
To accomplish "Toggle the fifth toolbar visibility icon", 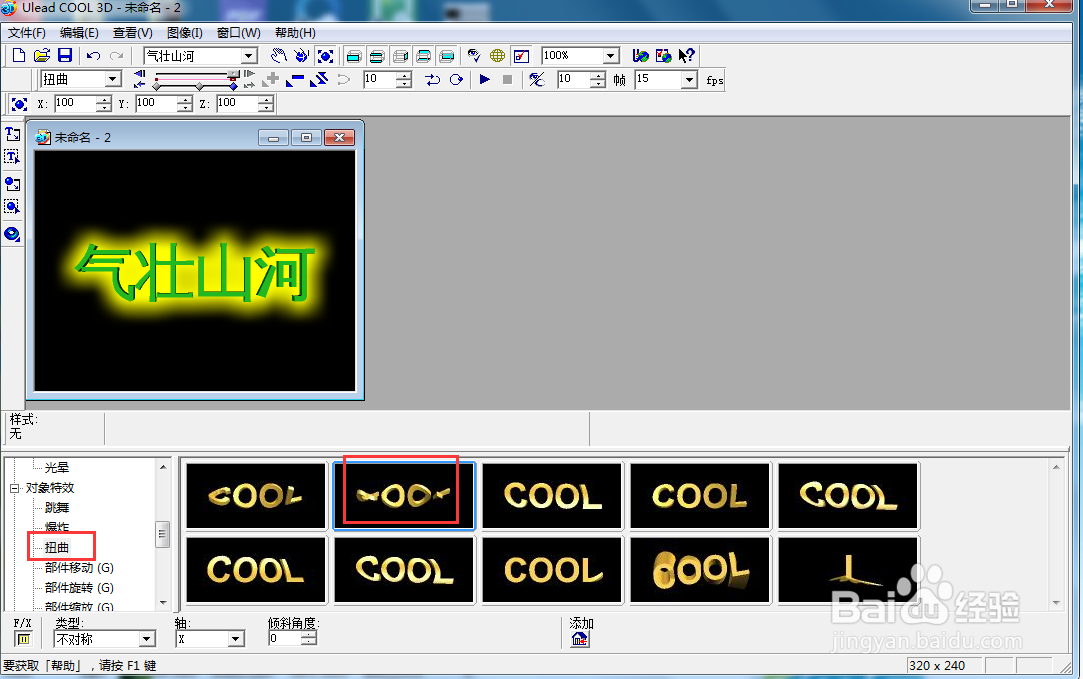I will click(448, 55).
